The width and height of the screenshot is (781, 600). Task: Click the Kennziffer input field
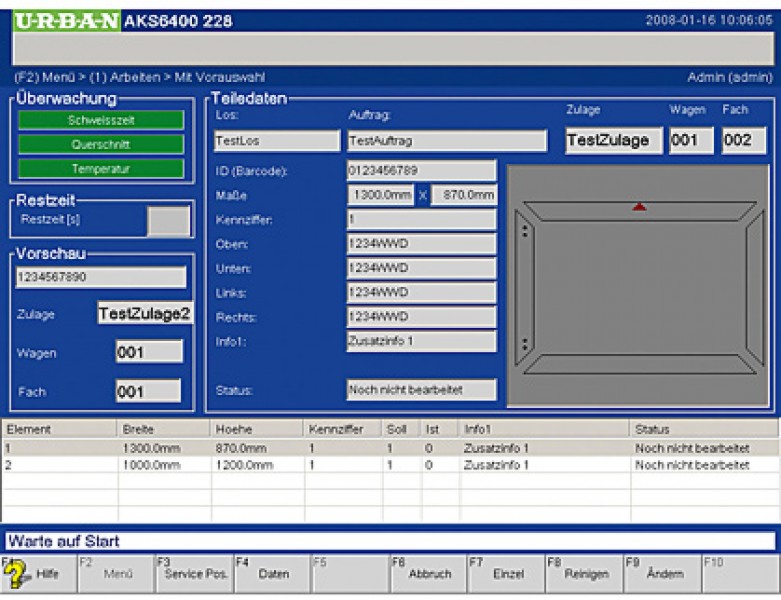coord(421,219)
